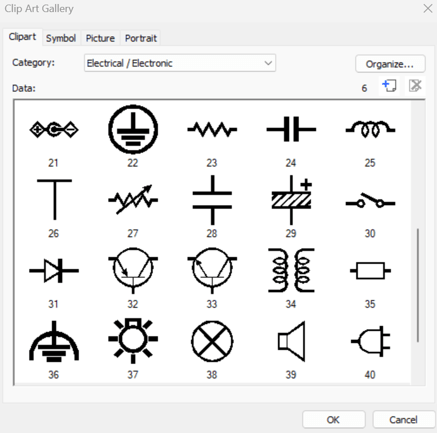Viewport: 437px width, 433px height.
Task: Select the earth ground symbol 22
Action: tap(133, 129)
